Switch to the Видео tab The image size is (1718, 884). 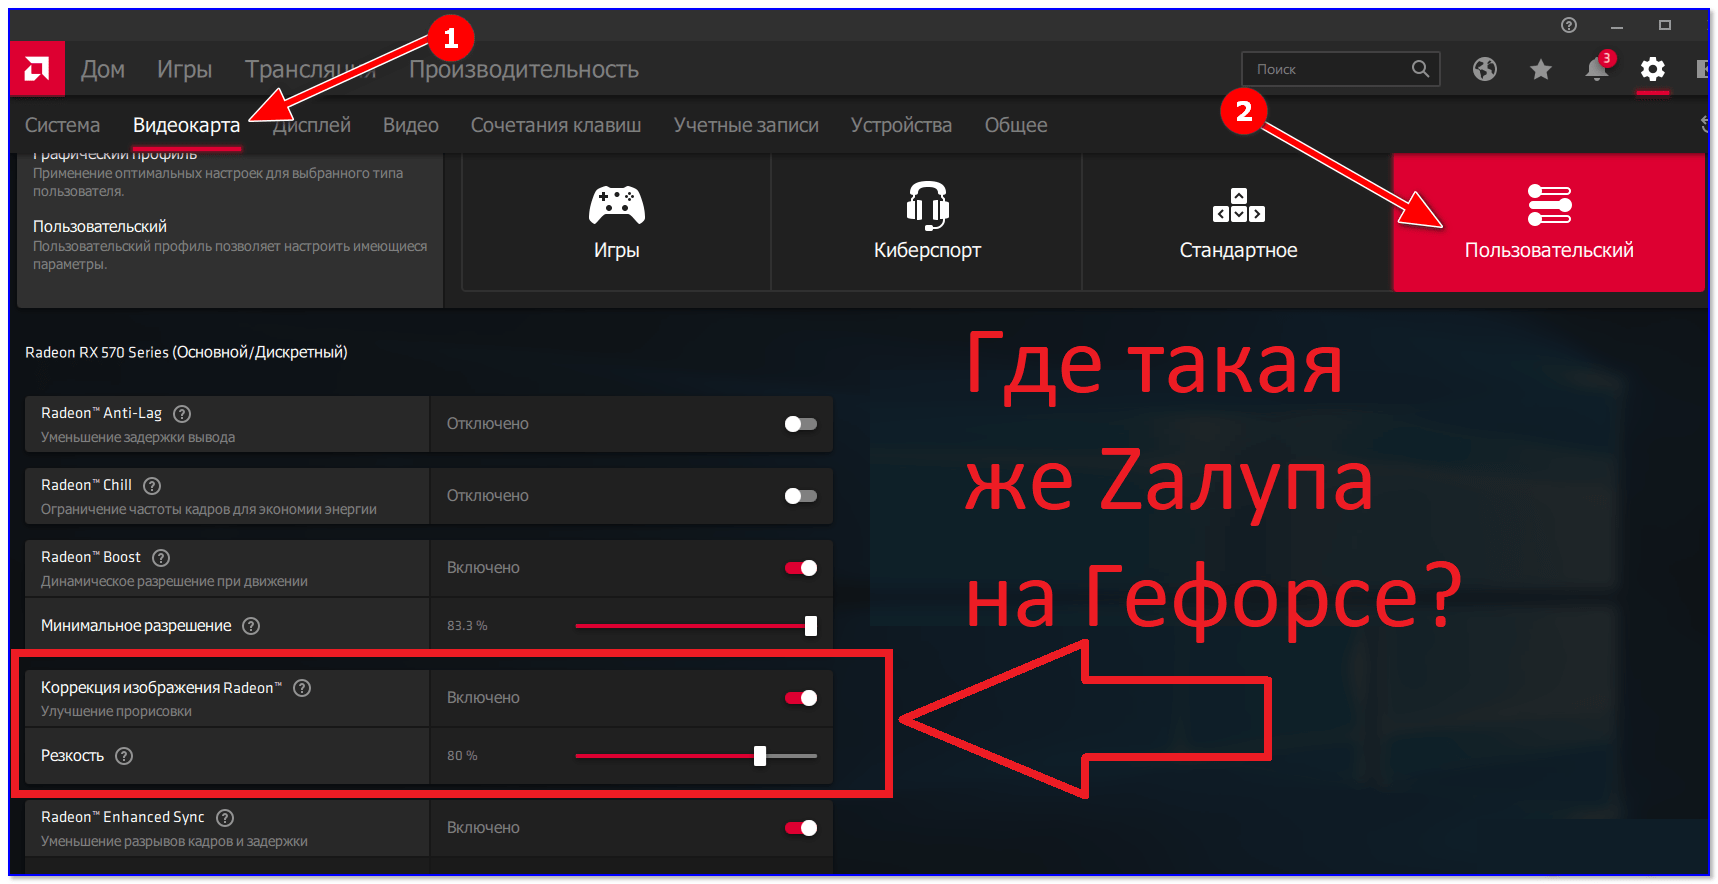pyautogui.click(x=411, y=125)
